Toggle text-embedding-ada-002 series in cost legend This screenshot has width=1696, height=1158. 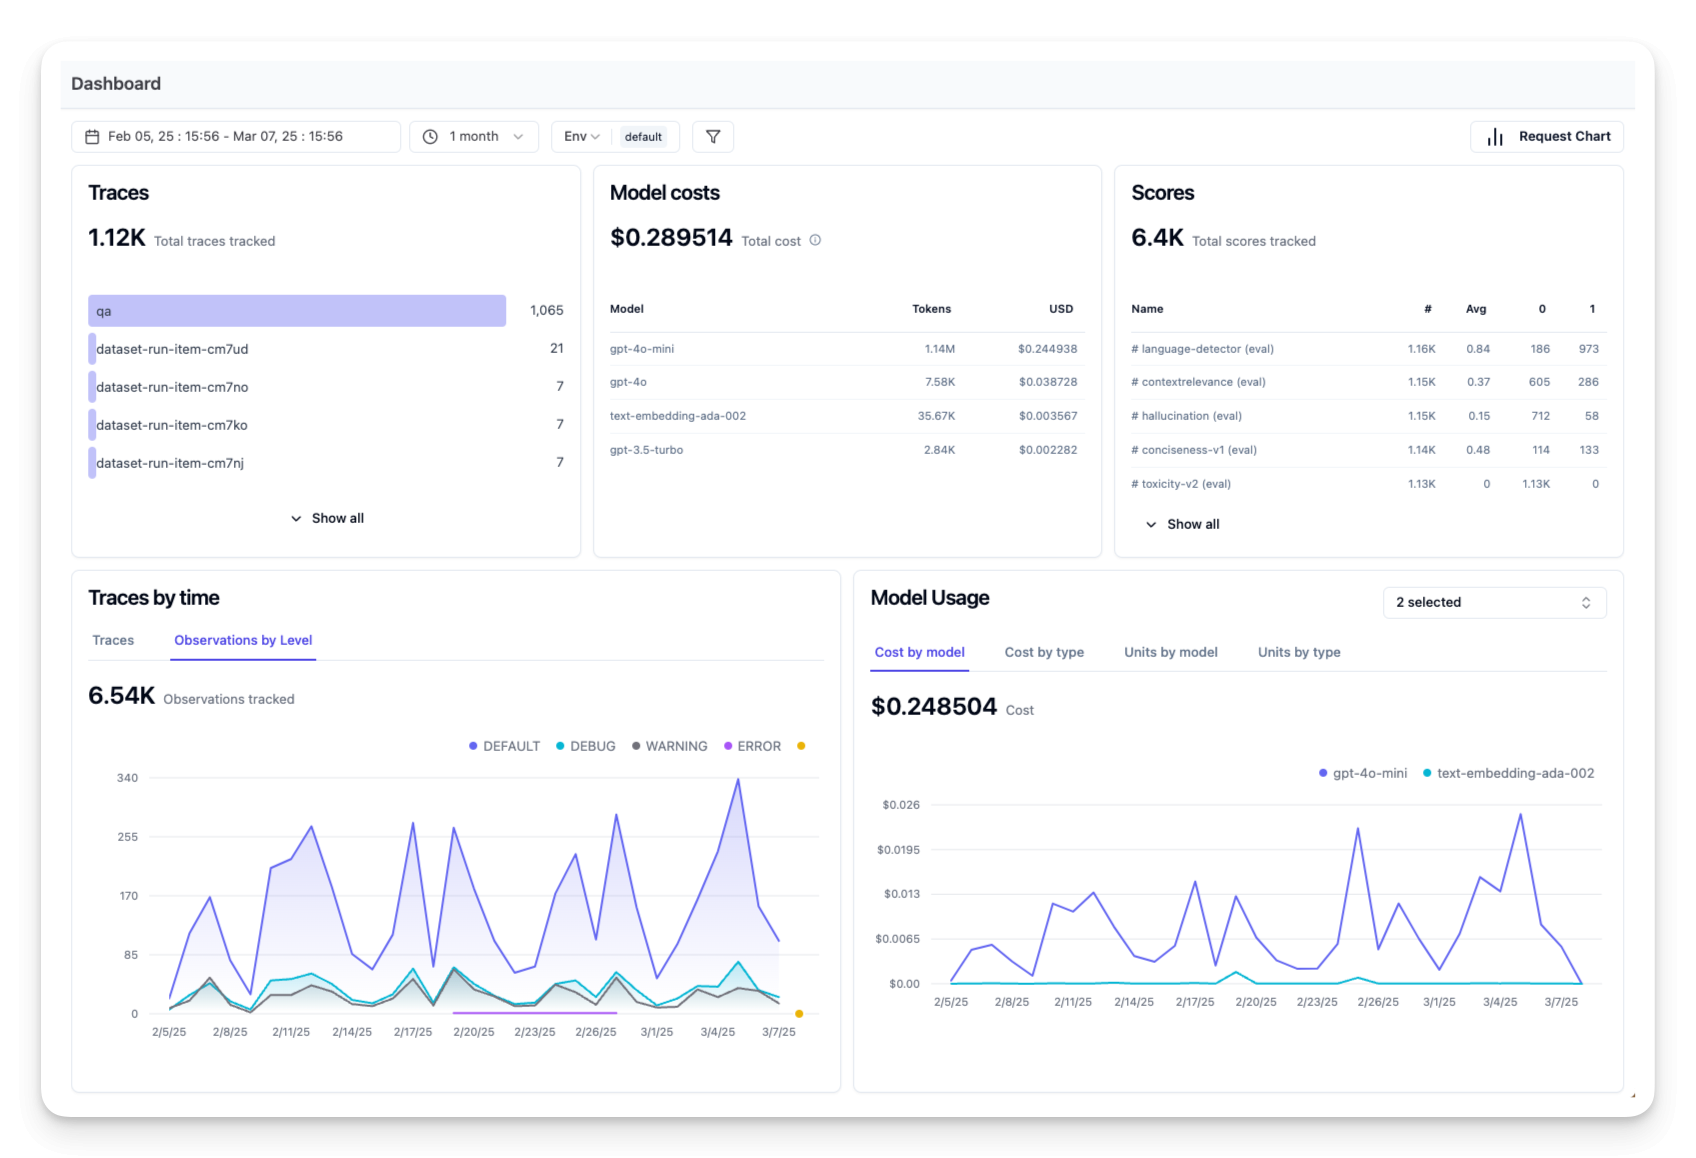(1508, 773)
